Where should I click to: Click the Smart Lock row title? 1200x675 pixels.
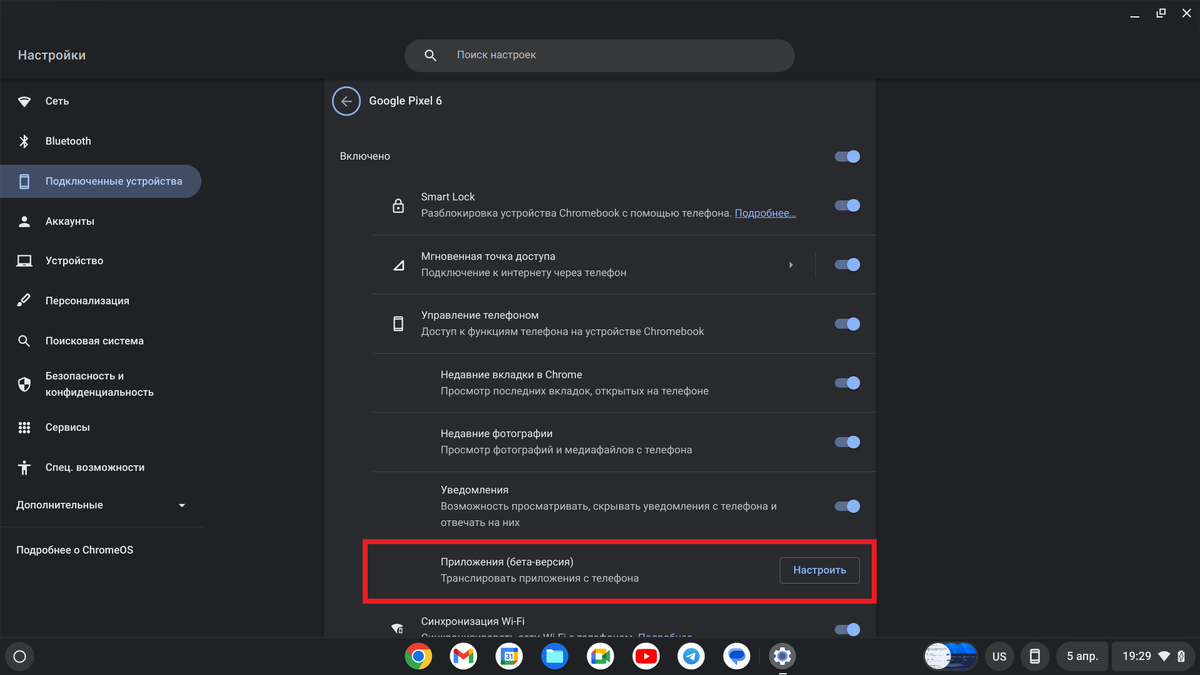pos(448,197)
